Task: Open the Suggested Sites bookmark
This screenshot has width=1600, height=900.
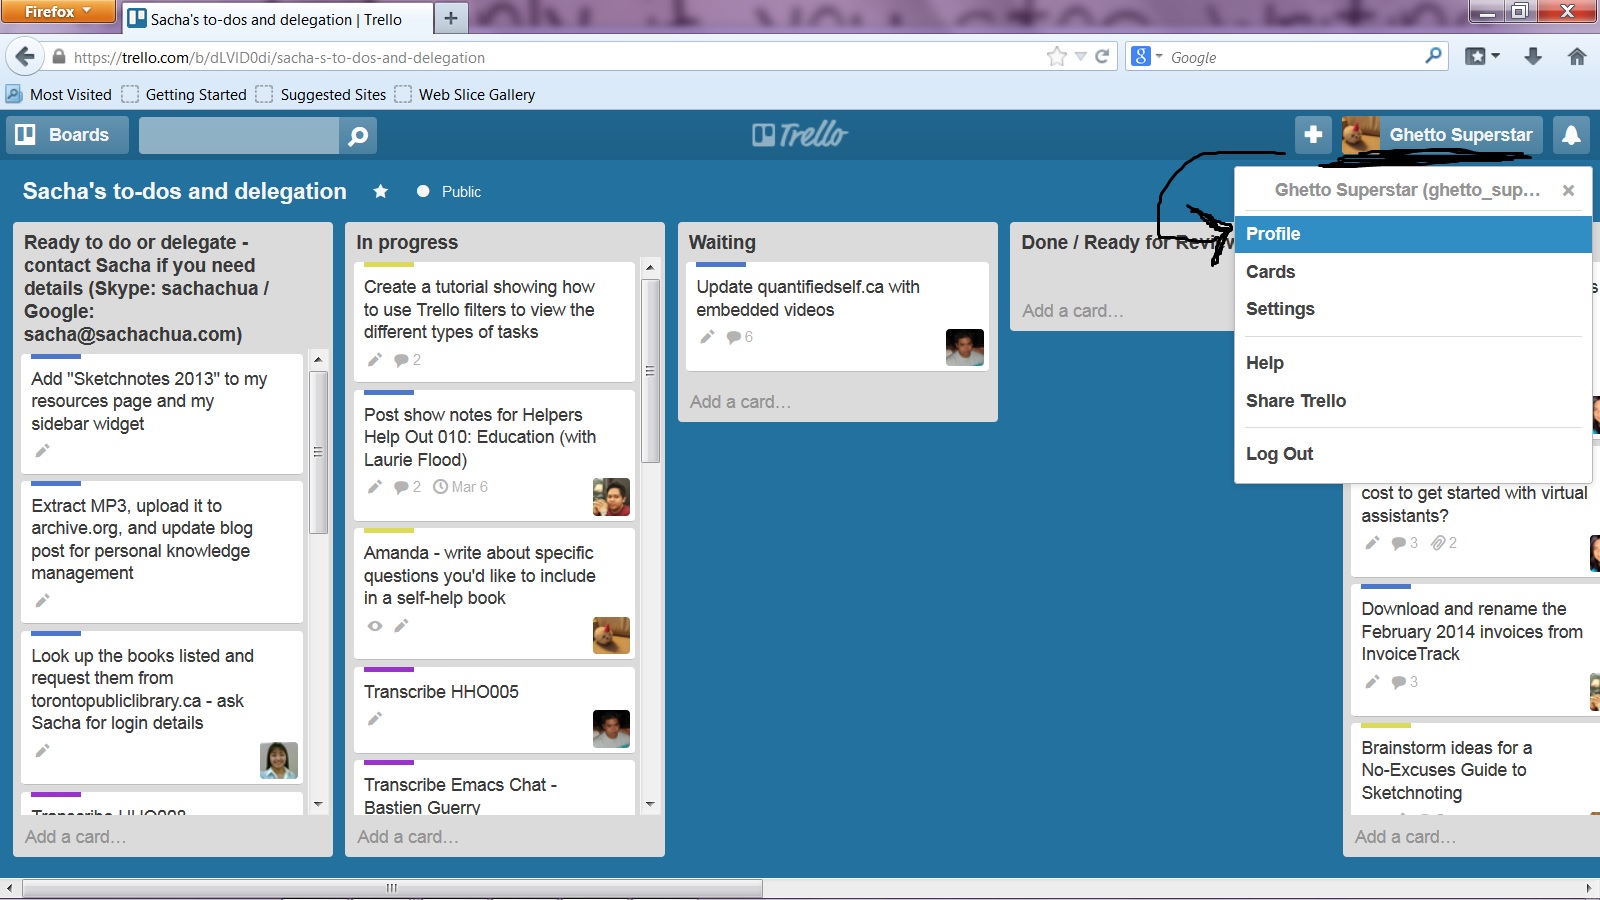Action: [321, 94]
